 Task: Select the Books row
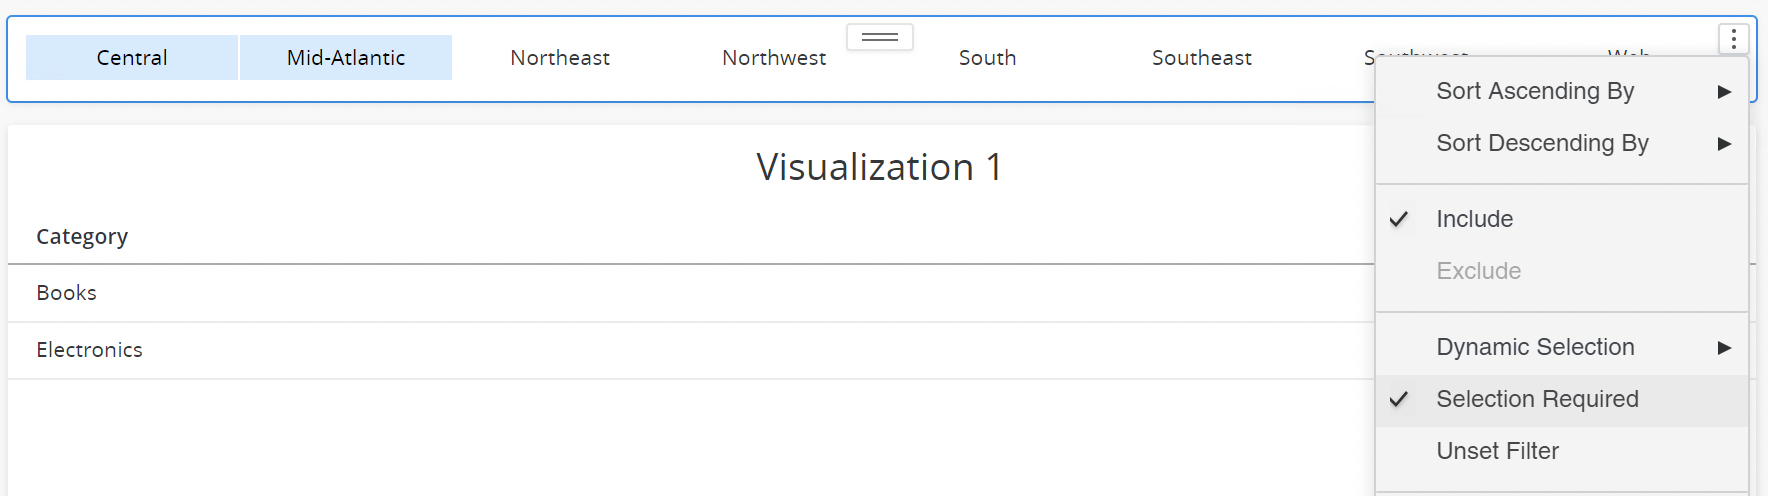click(67, 293)
